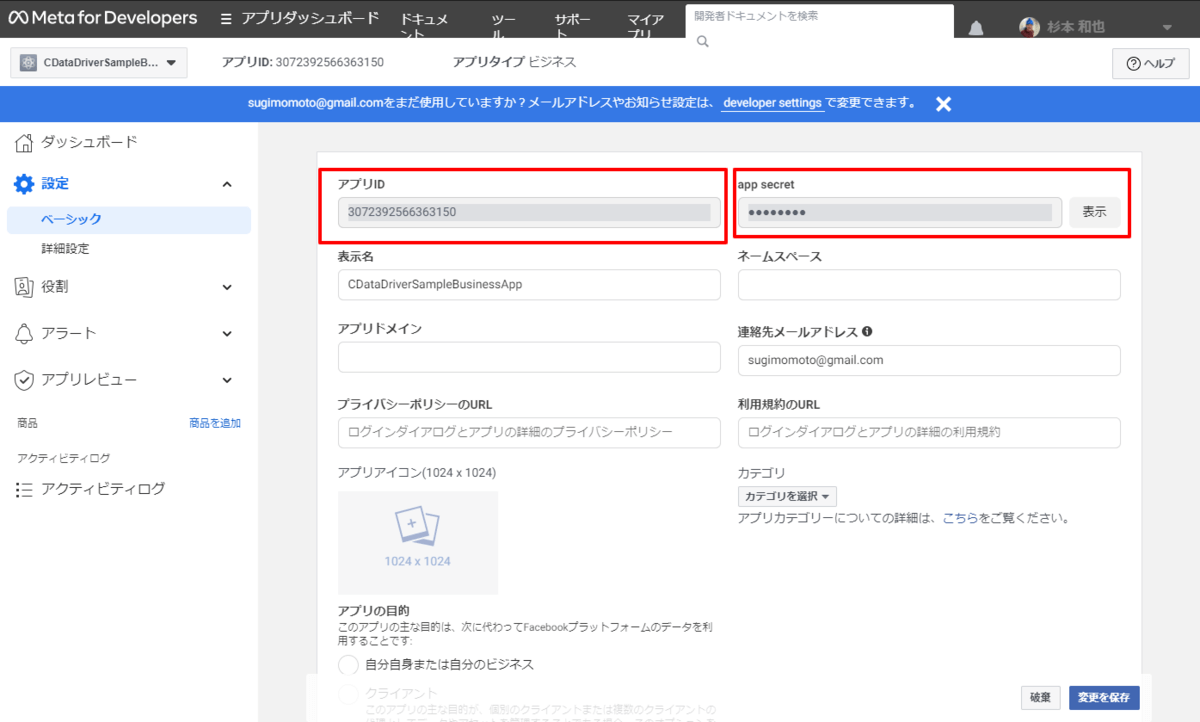Click the 表示名 input field
Image resolution: width=1200 pixels, height=722 pixels.
(x=529, y=285)
